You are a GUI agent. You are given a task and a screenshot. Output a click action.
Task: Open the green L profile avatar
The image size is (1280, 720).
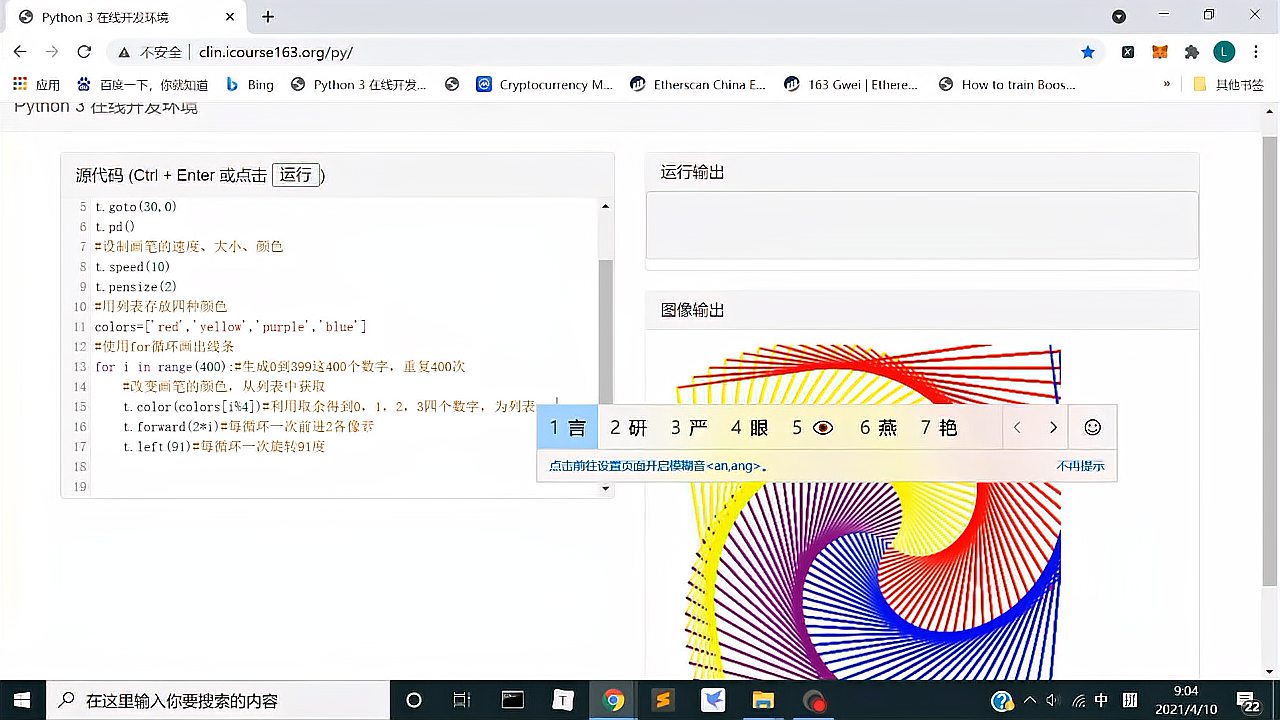(x=1224, y=52)
